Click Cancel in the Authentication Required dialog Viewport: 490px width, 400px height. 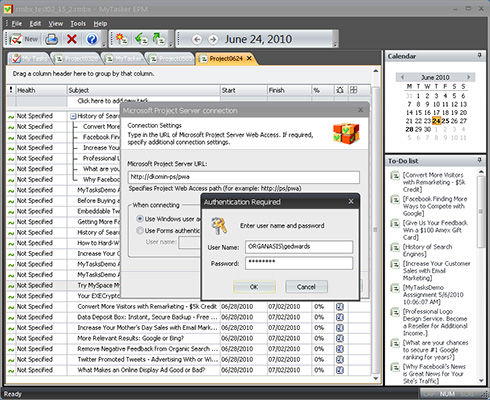tap(306, 287)
